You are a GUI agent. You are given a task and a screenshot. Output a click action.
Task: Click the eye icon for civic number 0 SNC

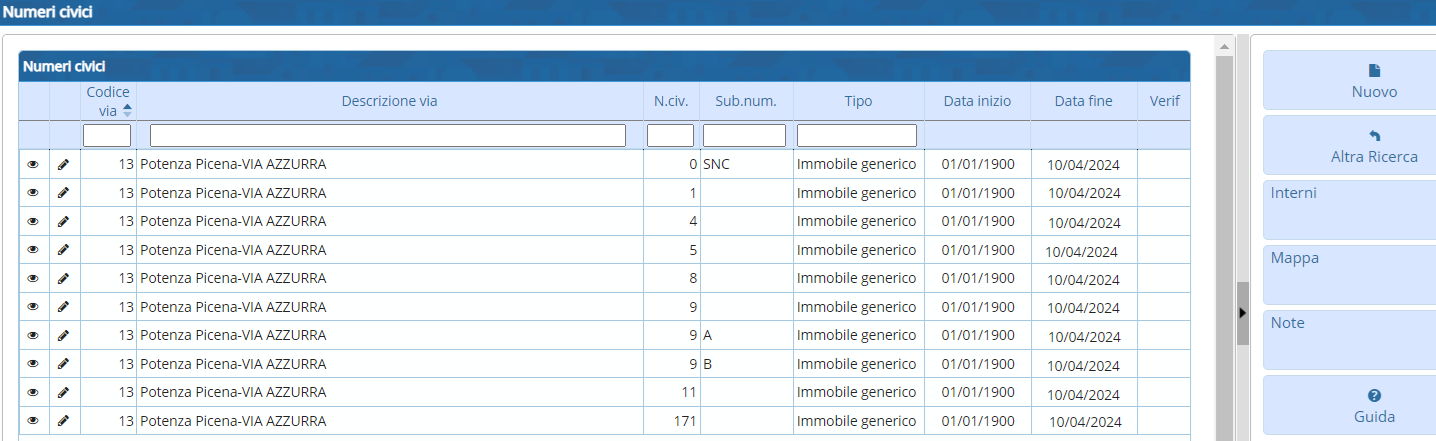[33, 164]
